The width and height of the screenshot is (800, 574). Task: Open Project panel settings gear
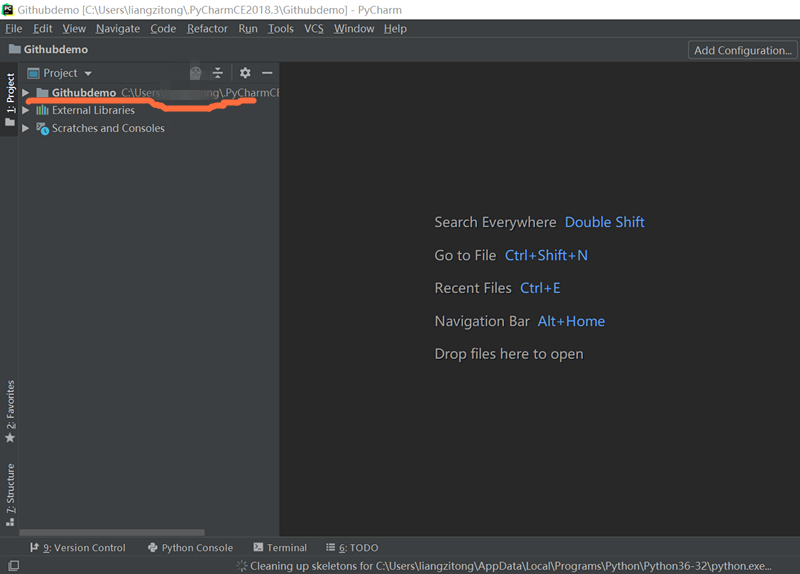(x=245, y=73)
